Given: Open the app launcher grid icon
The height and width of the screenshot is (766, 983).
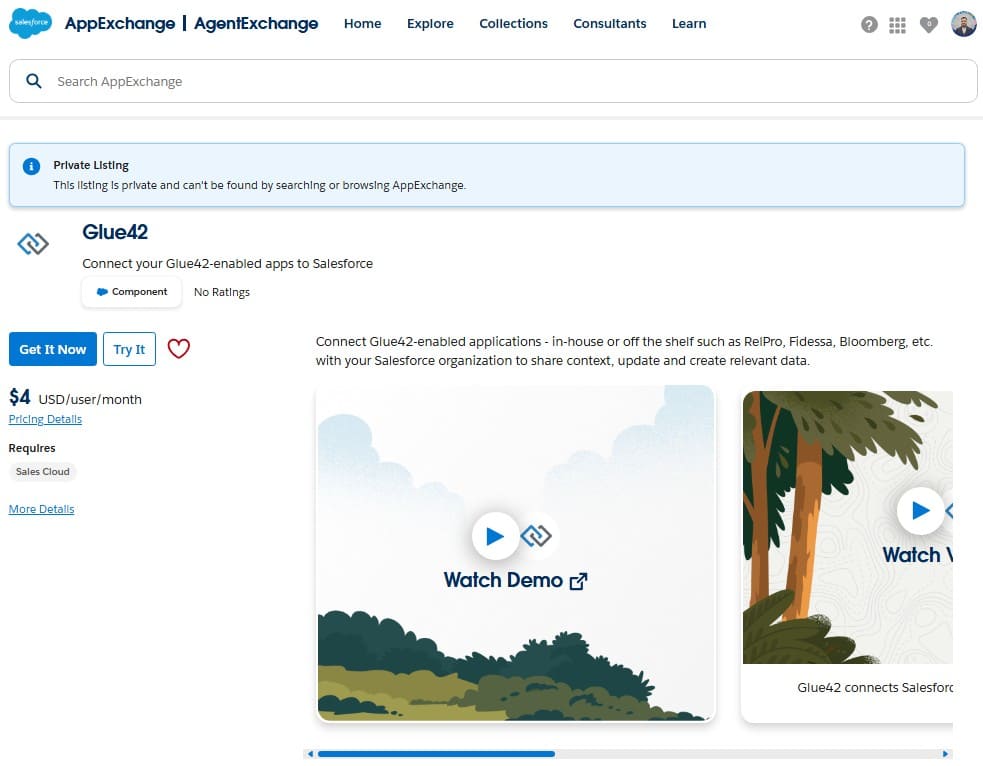Looking at the screenshot, I should tap(897, 25).
